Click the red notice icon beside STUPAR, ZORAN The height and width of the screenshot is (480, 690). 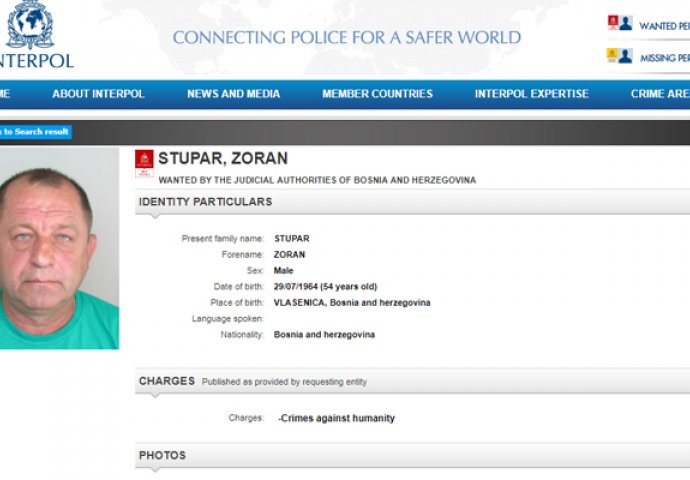tap(144, 163)
